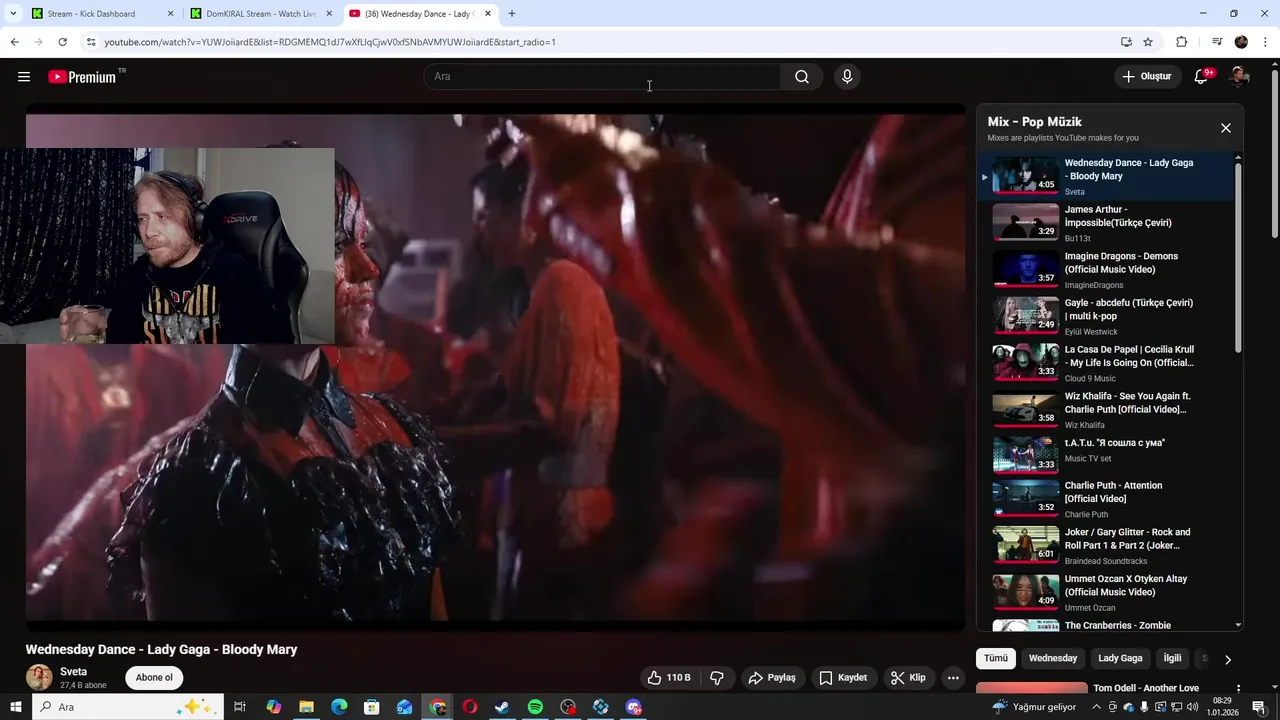Play James Arthur Impossible thumbnail

pos(1025,222)
